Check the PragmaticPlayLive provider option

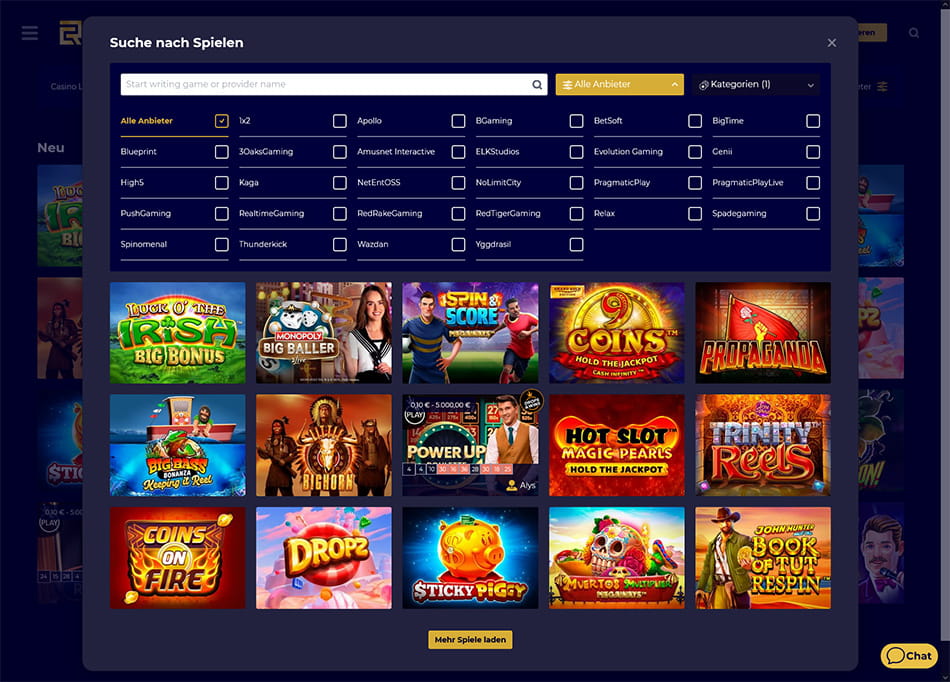point(813,183)
